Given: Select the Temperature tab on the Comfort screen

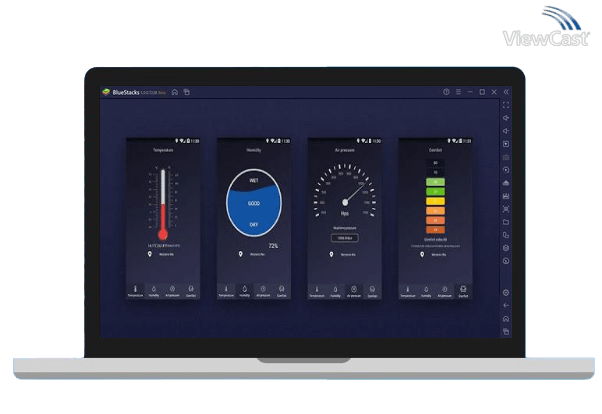Looking at the screenshot, I should pyautogui.click(x=408, y=291).
